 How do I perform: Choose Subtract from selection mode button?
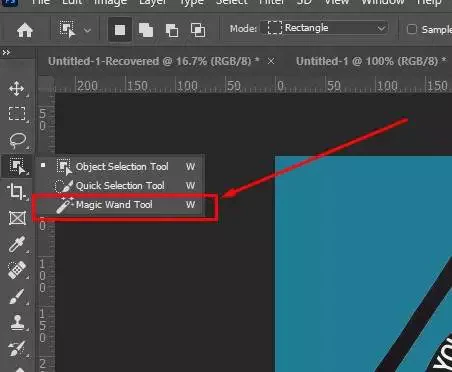point(172,30)
